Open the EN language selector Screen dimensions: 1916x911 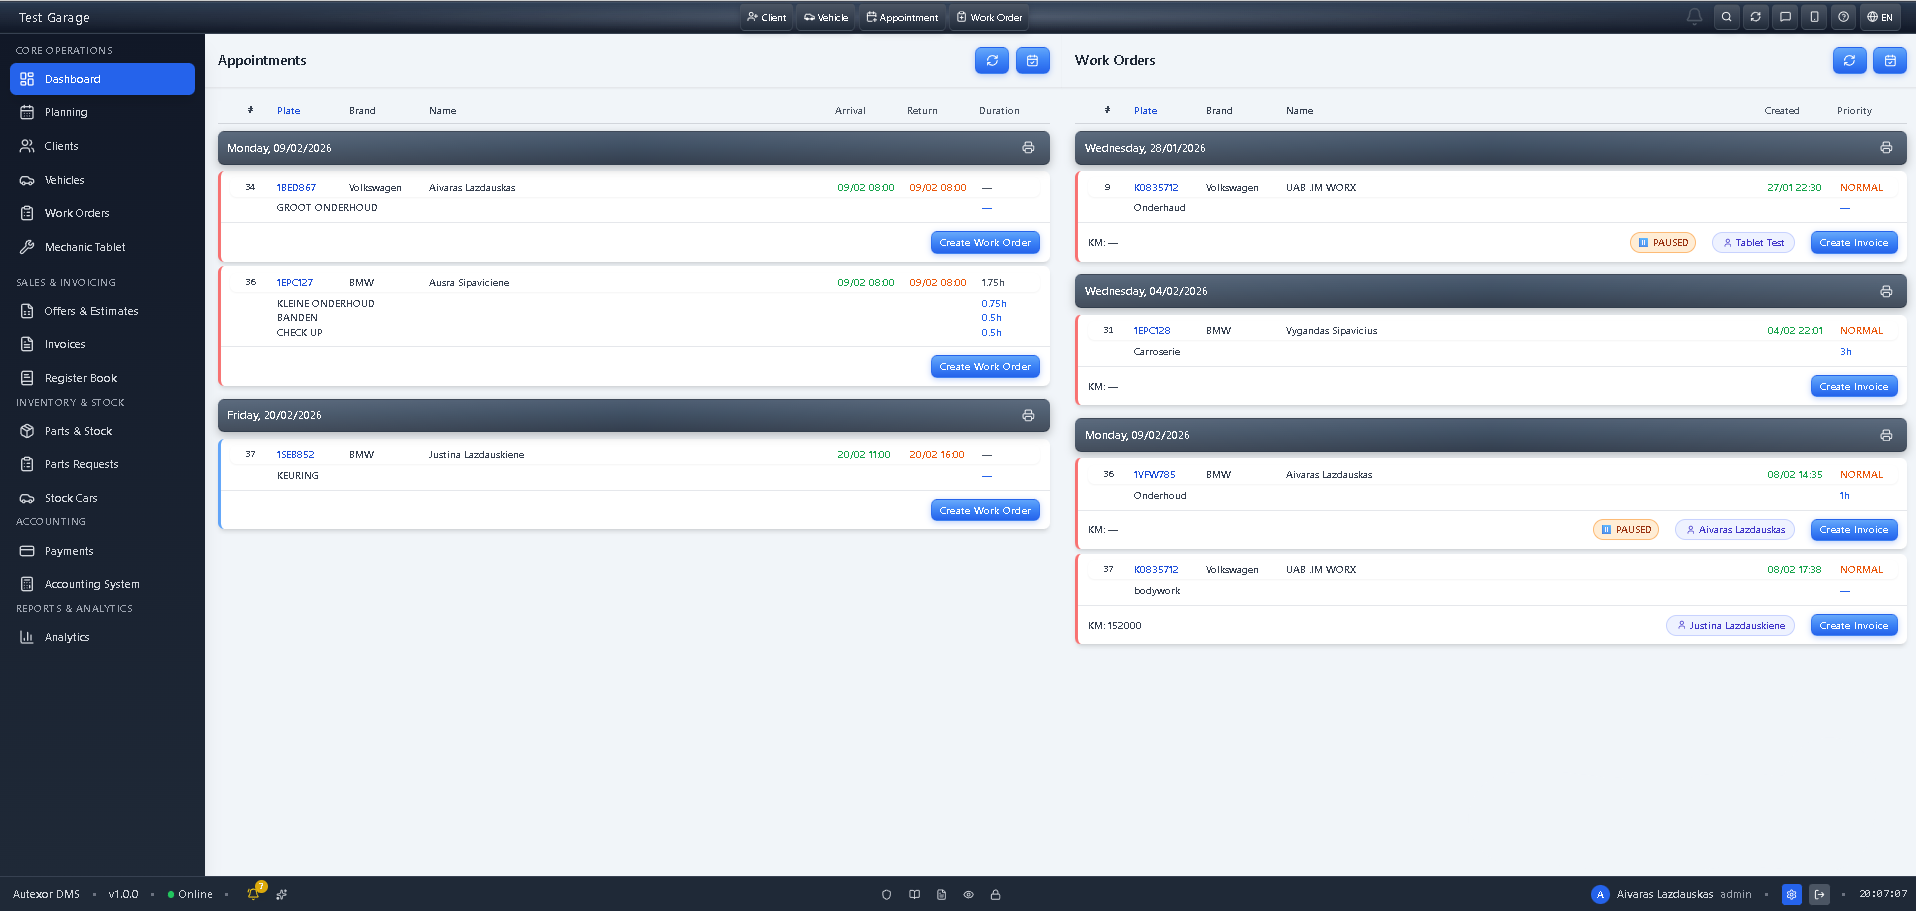1880,17
